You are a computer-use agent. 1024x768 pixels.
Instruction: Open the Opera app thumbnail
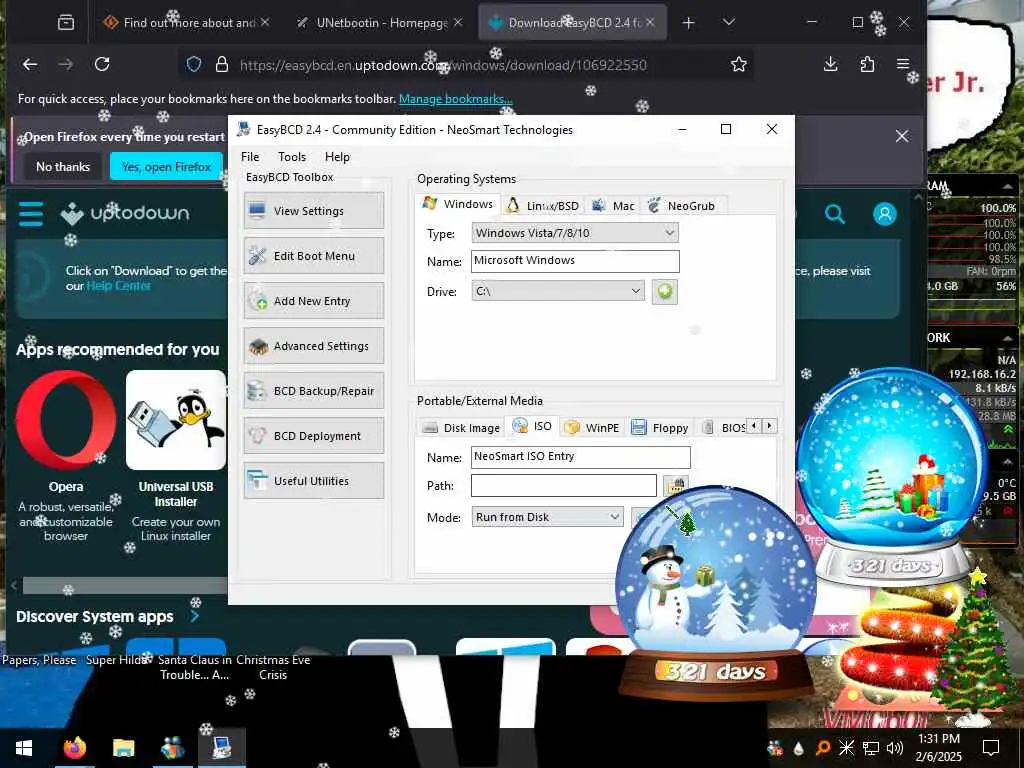[x=66, y=420]
